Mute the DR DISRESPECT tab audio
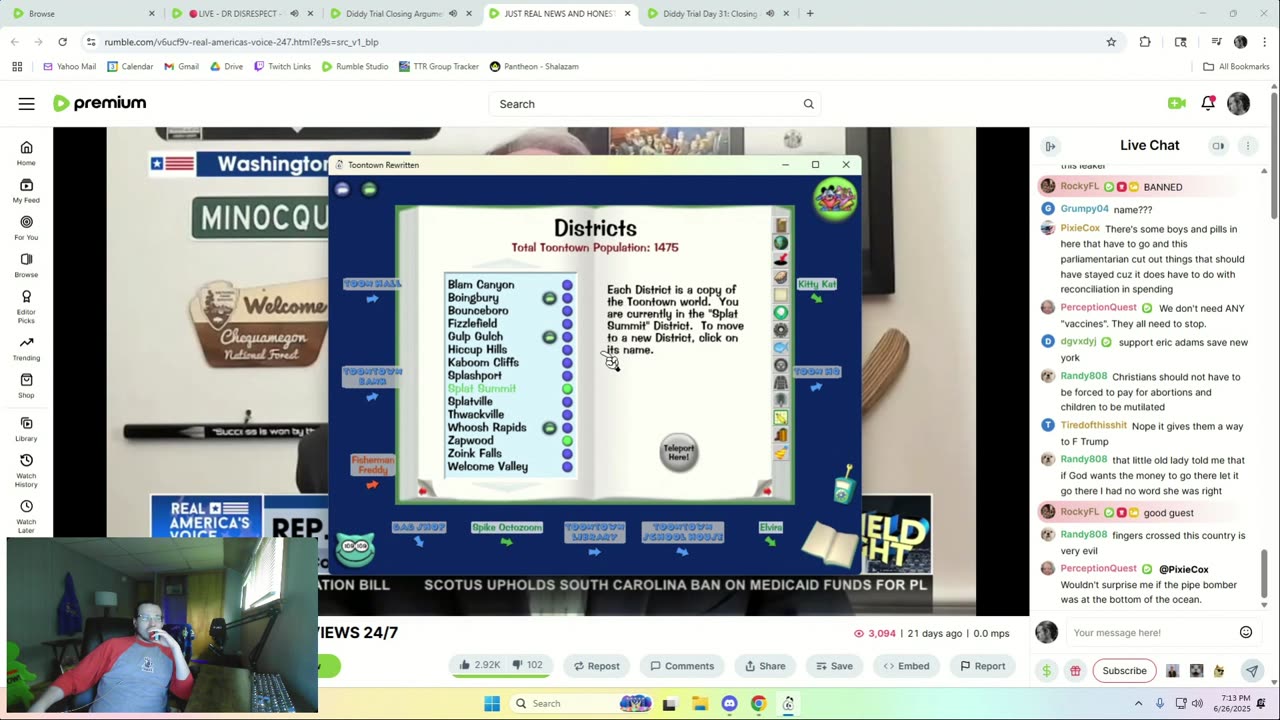This screenshot has width=1280, height=720. (x=294, y=14)
